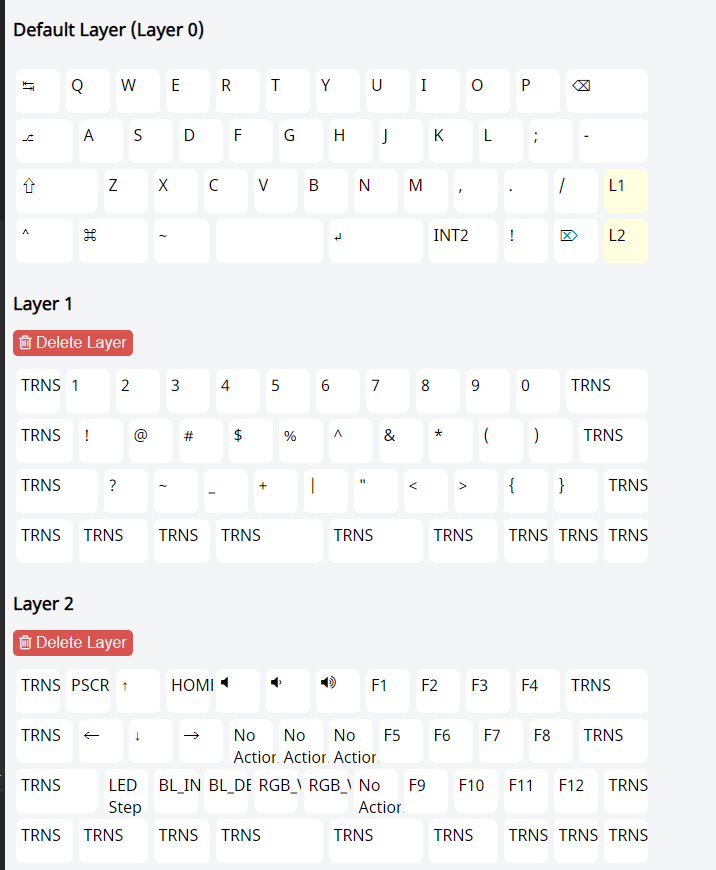716x870 pixels.
Task: Click the volume down key on Layer 2
Action: click(x=288, y=691)
